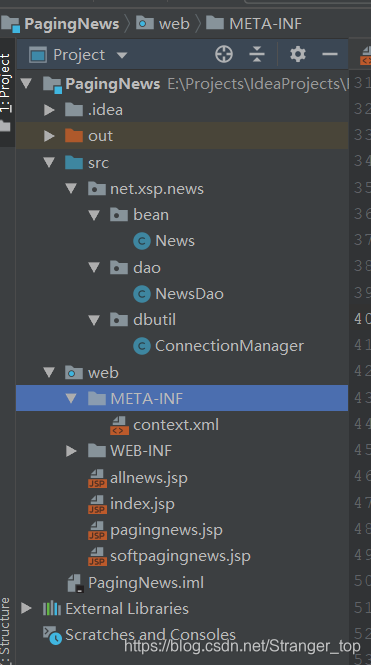Screen dimensions: 371x665
Task: Click the net.xsp.news package icon
Action: click(97, 188)
